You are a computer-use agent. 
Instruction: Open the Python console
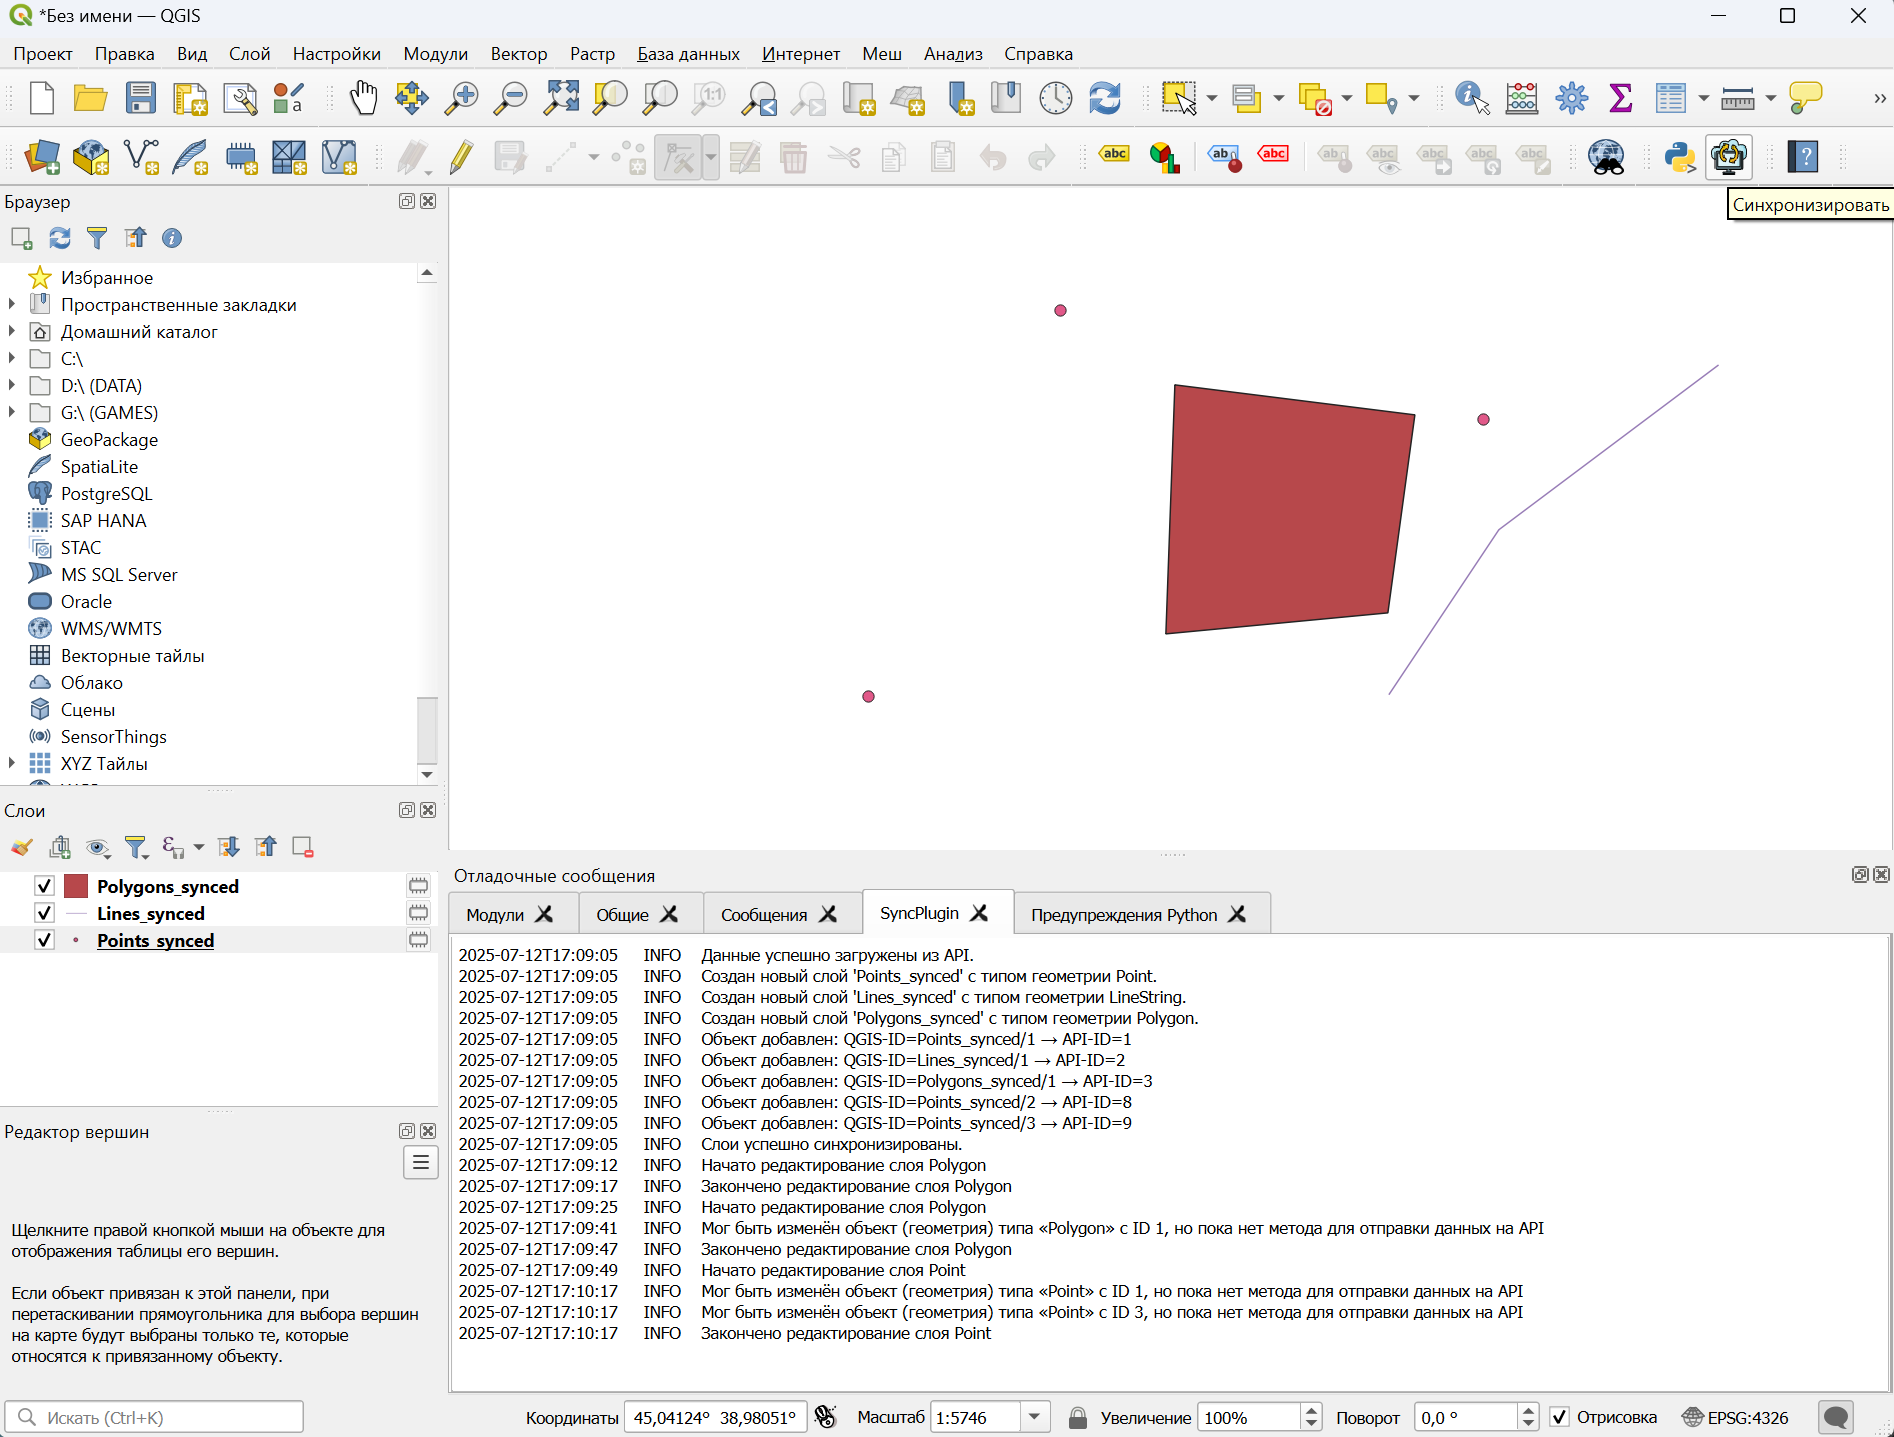click(x=1680, y=157)
